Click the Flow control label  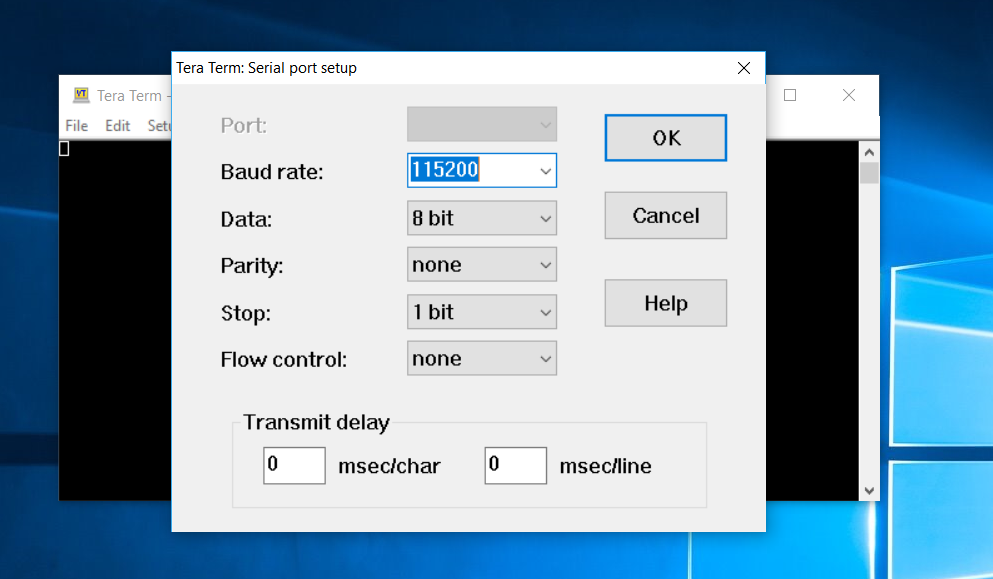[284, 359]
